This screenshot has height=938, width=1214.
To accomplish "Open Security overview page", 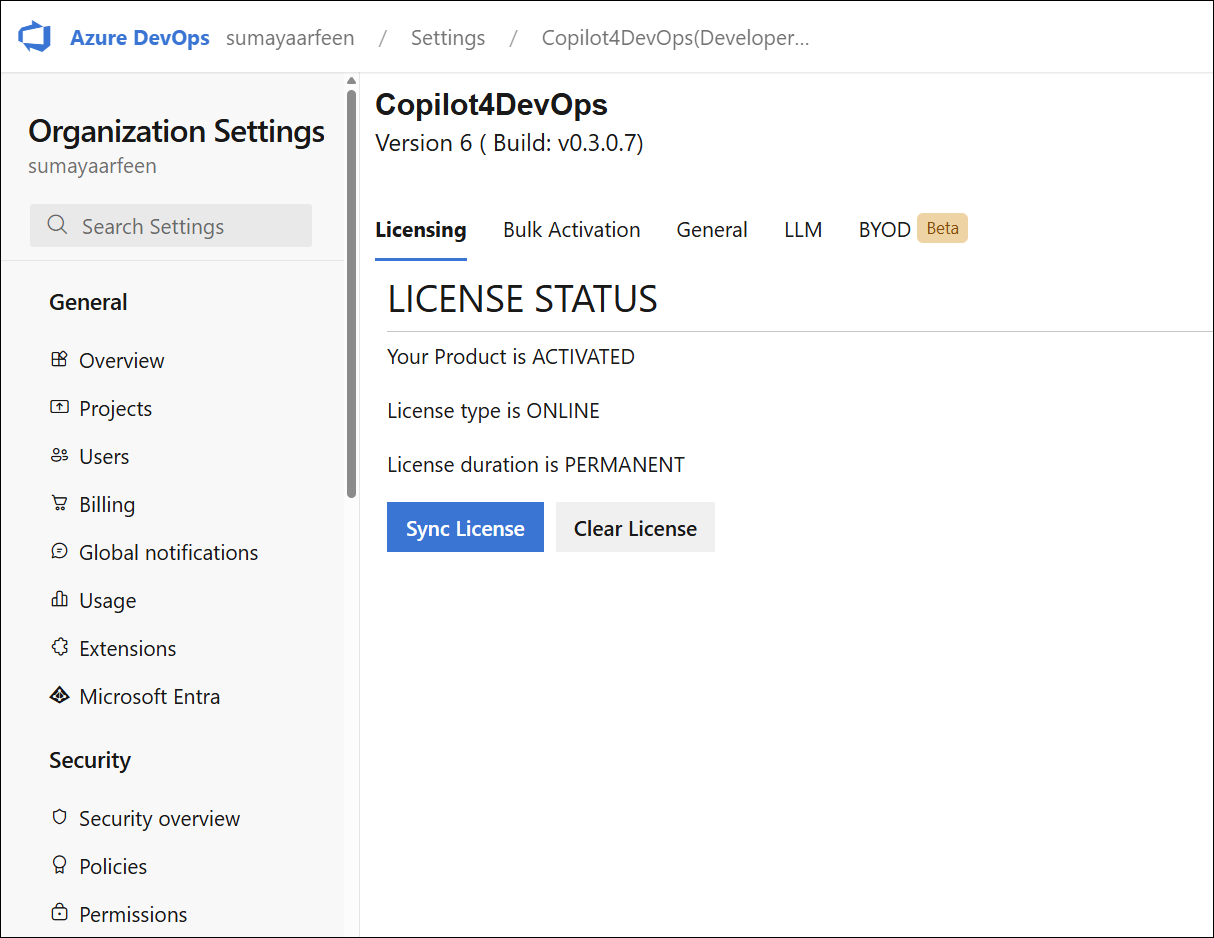I will pos(160,818).
